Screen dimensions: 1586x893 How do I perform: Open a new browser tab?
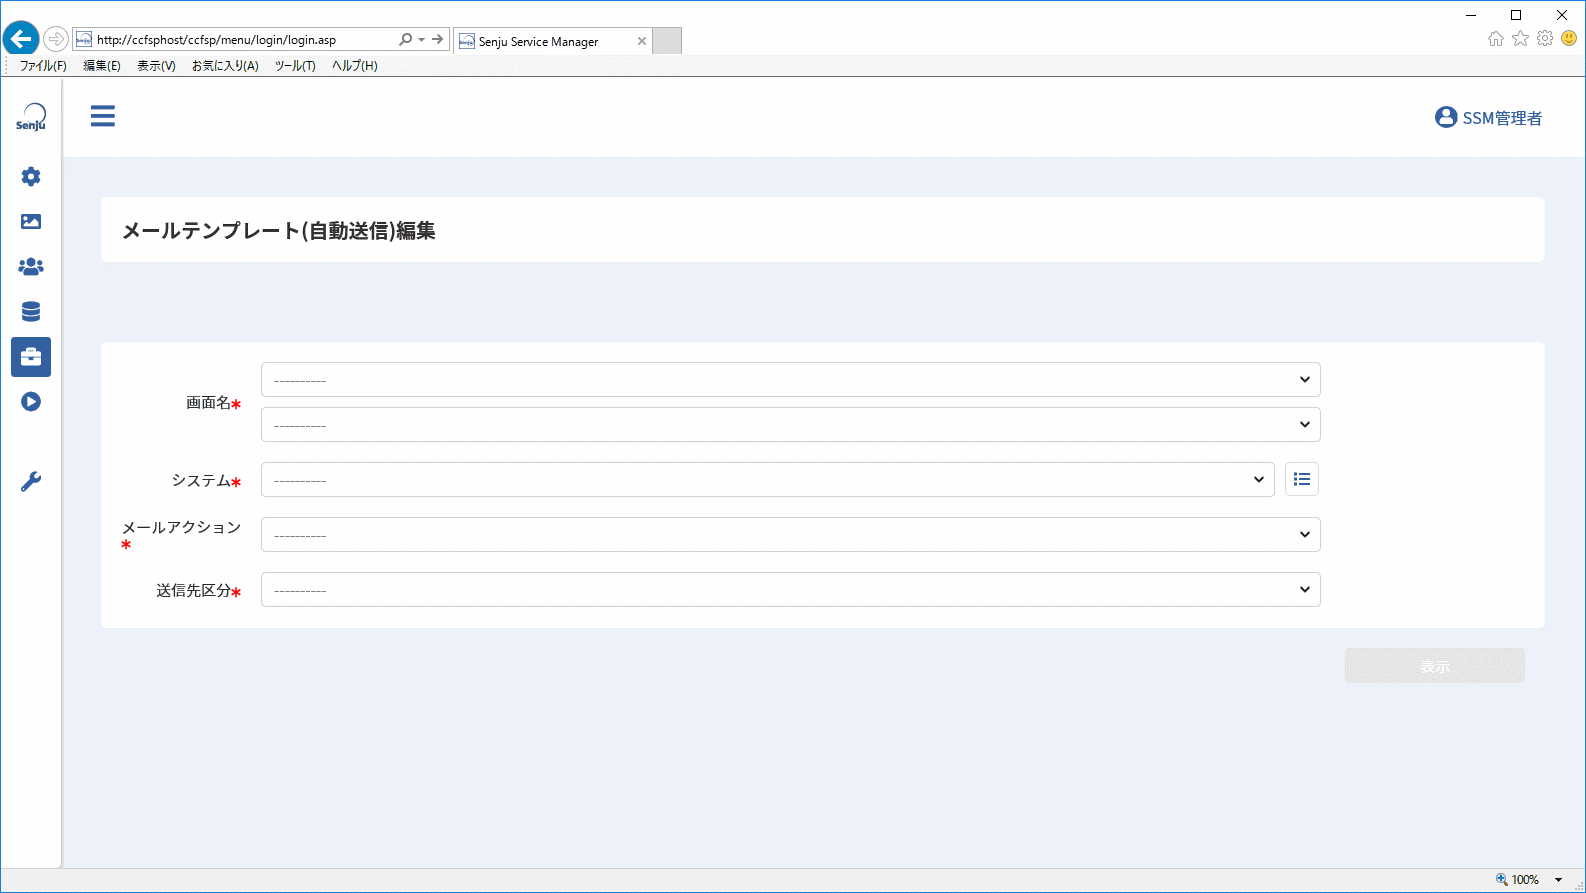pyautogui.click(x=667, y=41)
